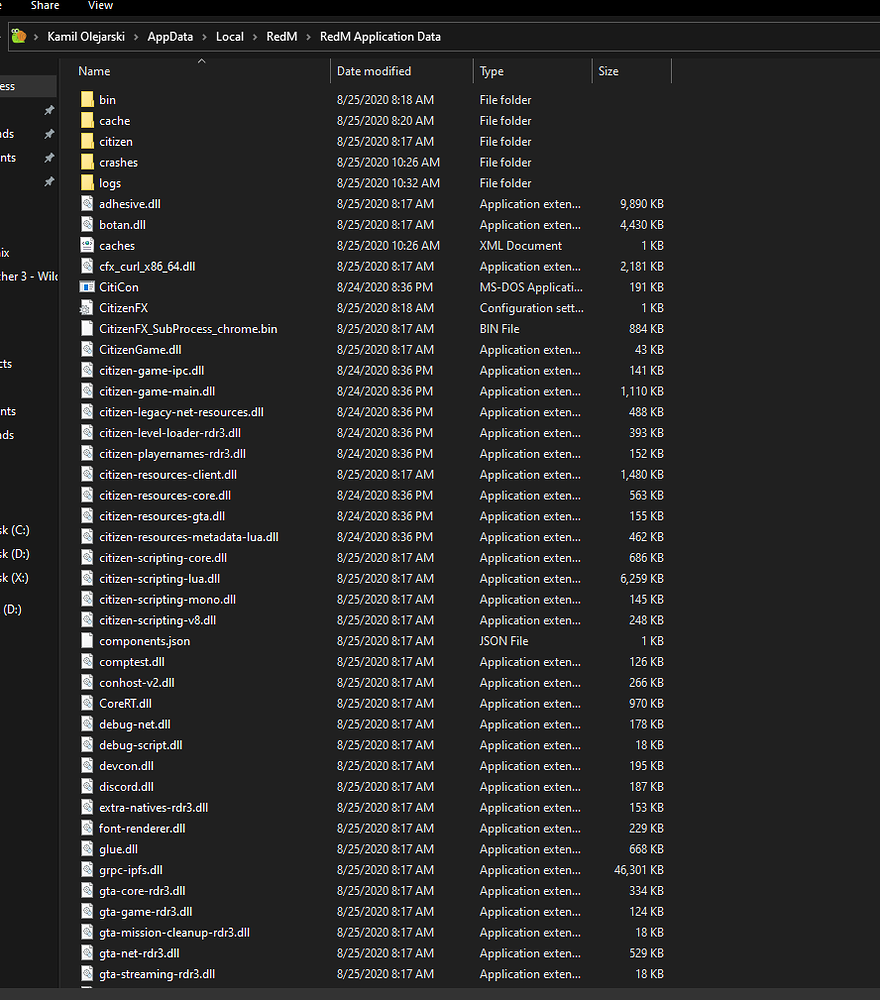Click the discord.dll file icon
The height and width of the screenshot is (1000, 880).
[x=86, y=786]
